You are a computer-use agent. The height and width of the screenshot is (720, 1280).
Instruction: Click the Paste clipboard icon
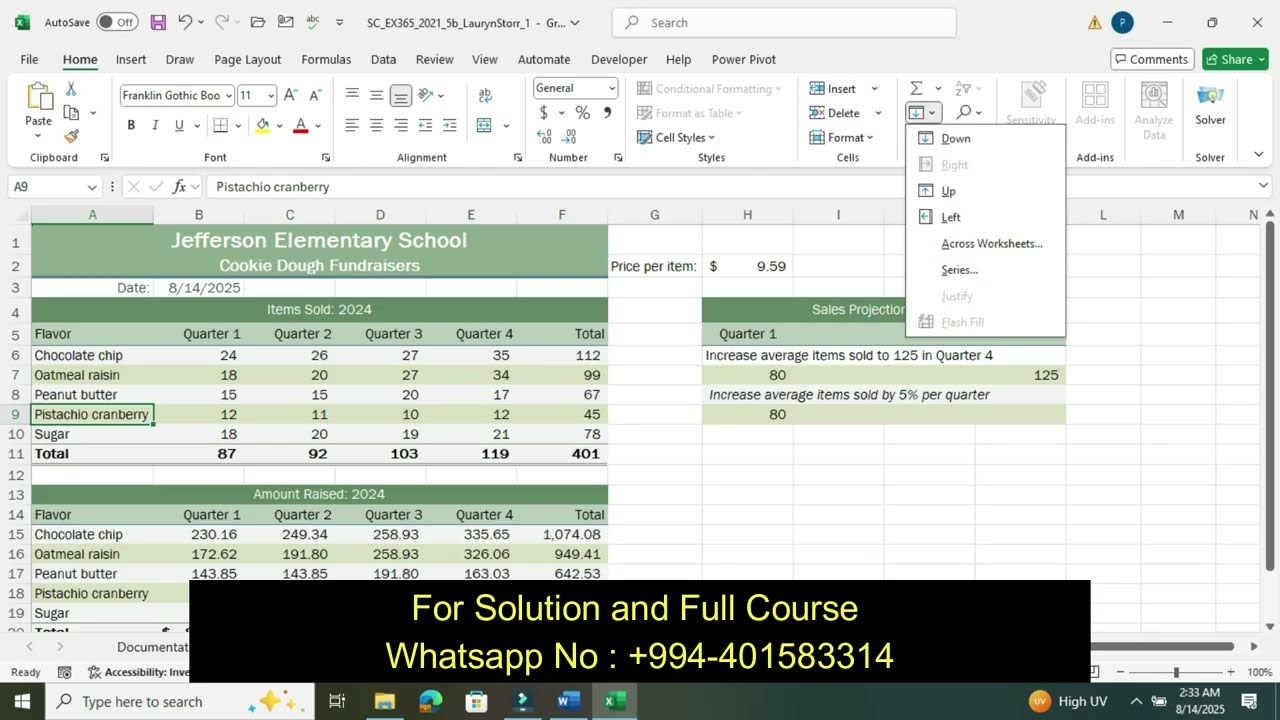tap(39, 97)
